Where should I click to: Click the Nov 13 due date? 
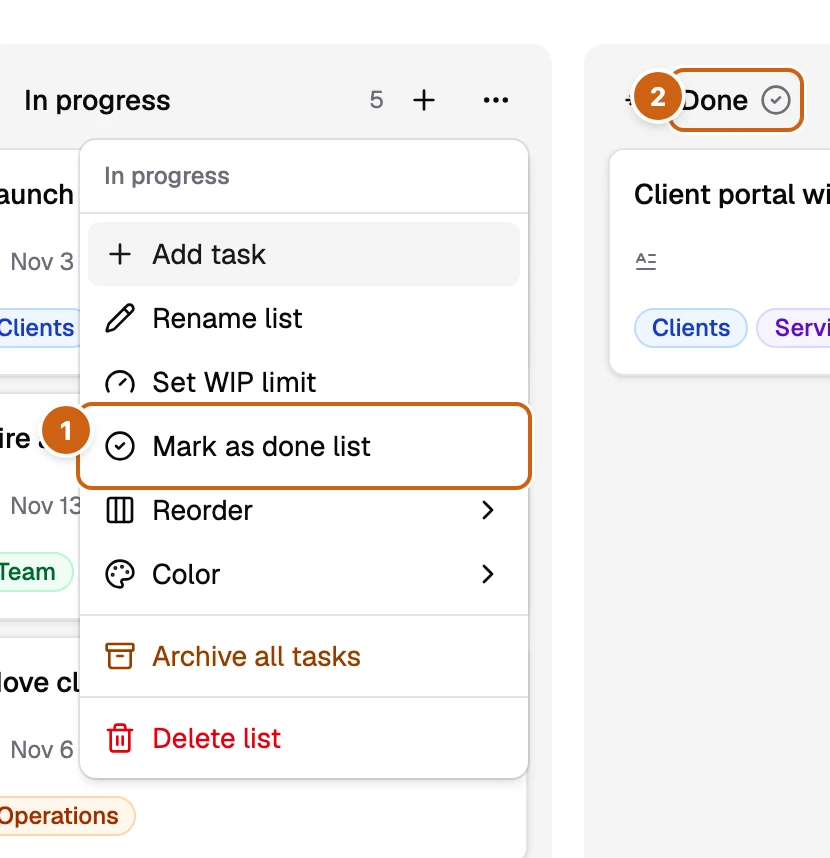(45, 506)
